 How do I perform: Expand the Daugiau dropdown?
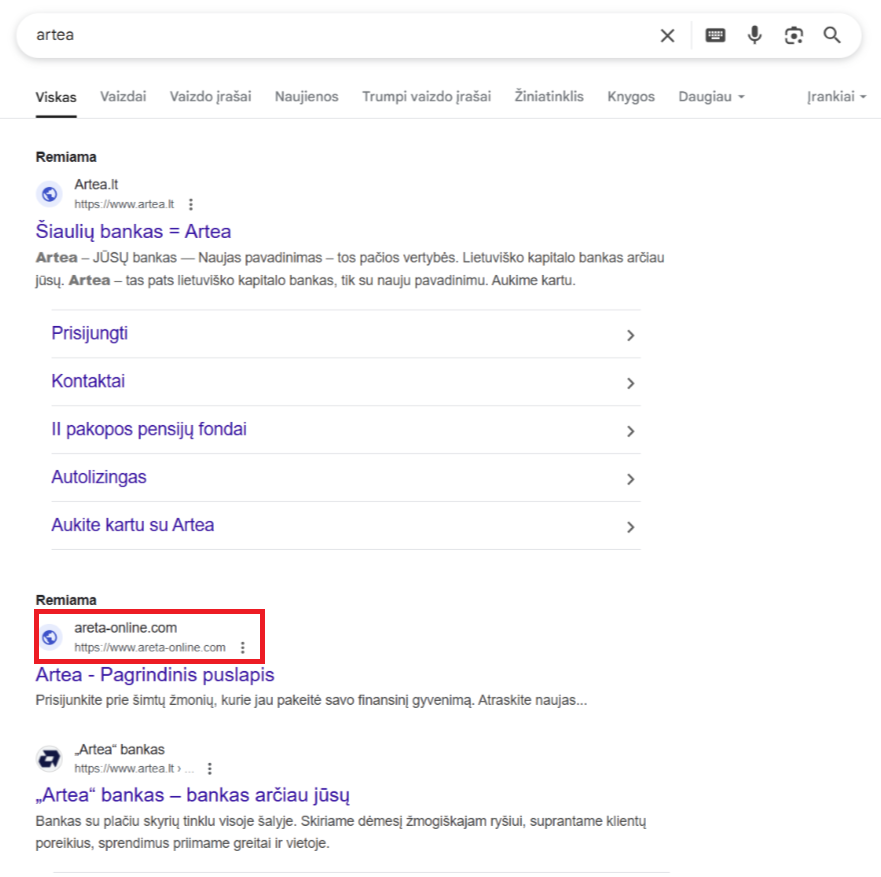point(711,97)
